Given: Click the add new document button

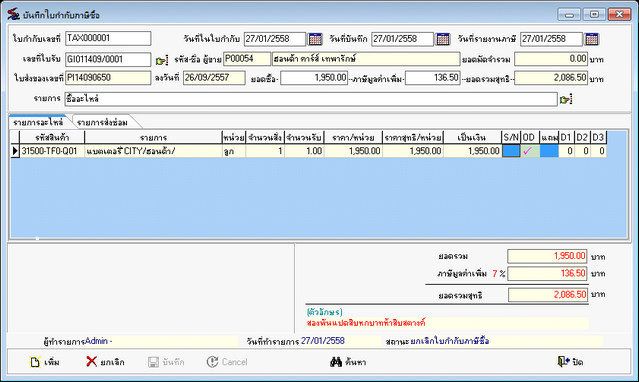Looking at the screenshot, I should pyautogui.click(x=45, y=362).
